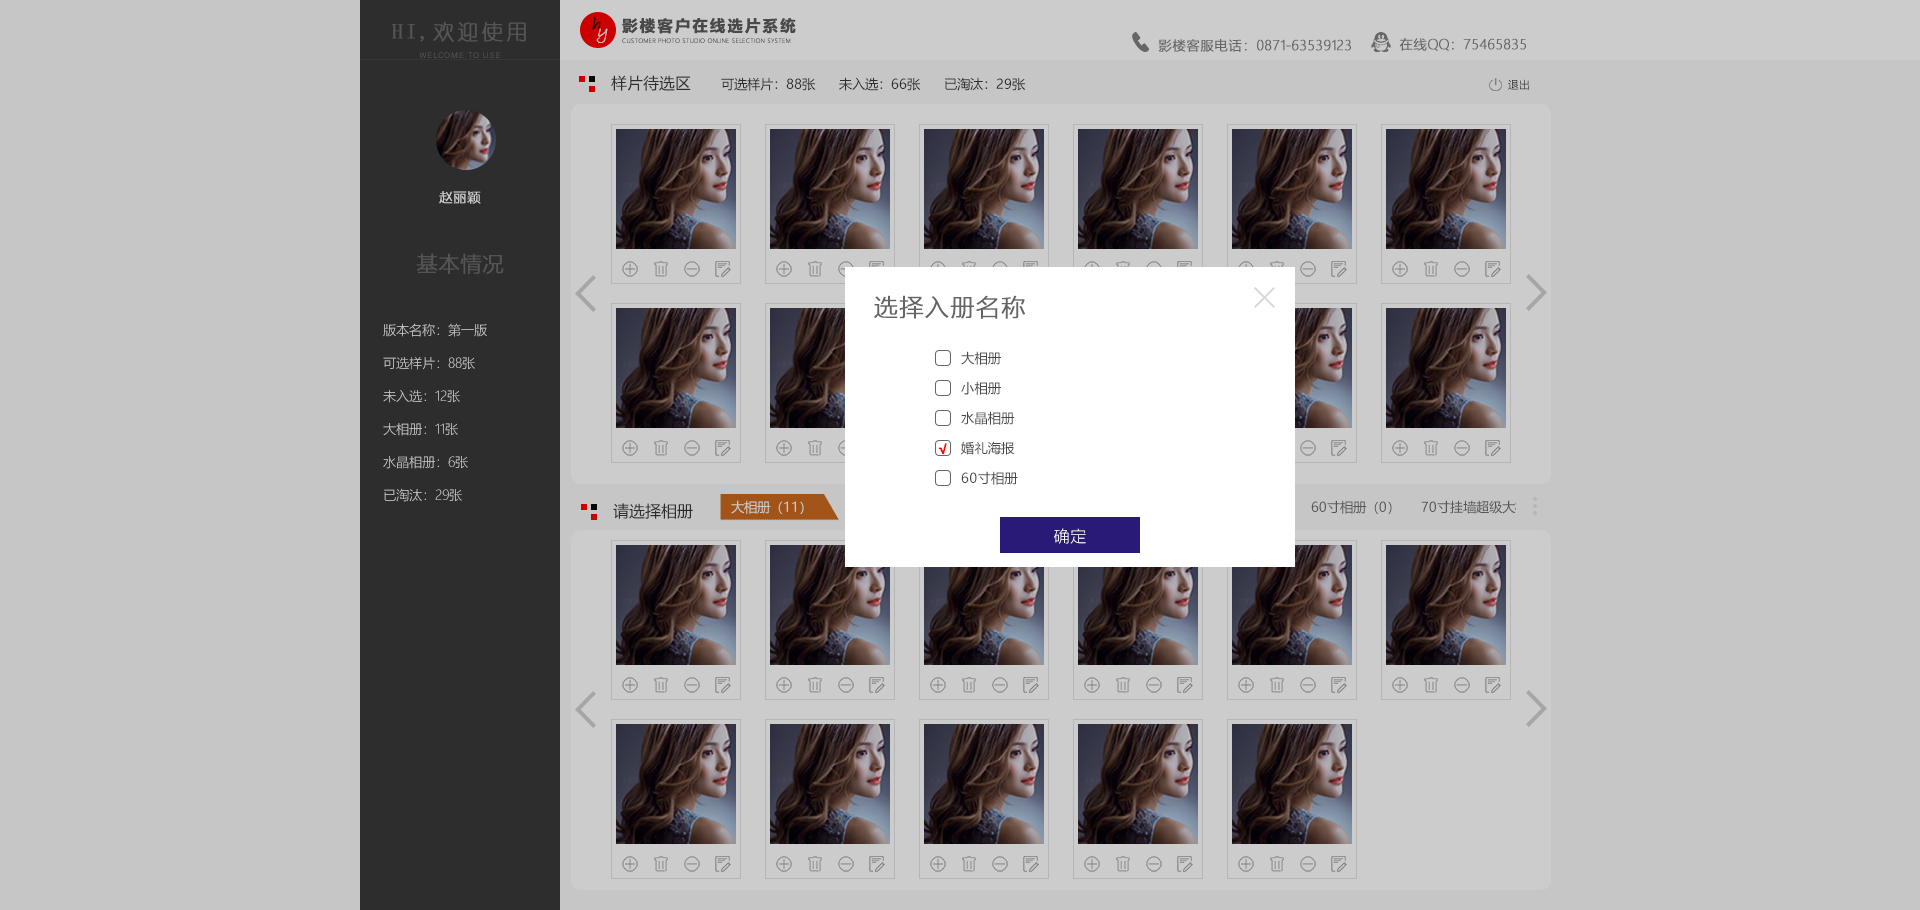Click plus icon under last top-row sample photo

click(1400, 269)
